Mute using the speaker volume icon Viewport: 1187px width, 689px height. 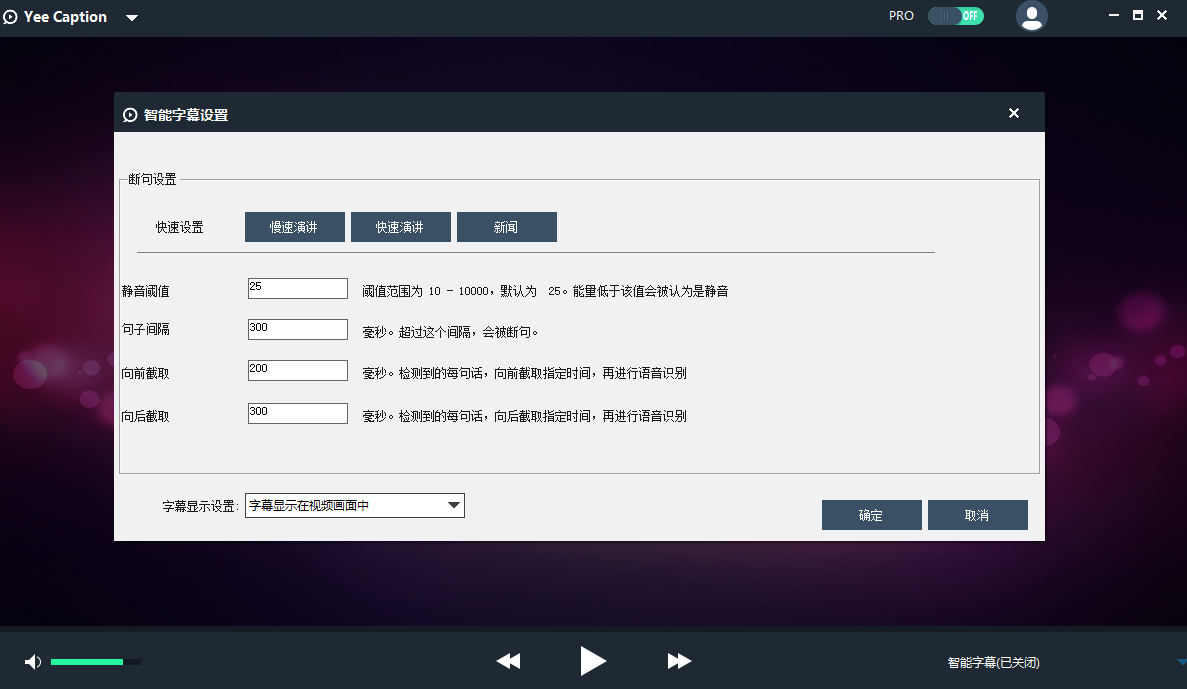33,662
